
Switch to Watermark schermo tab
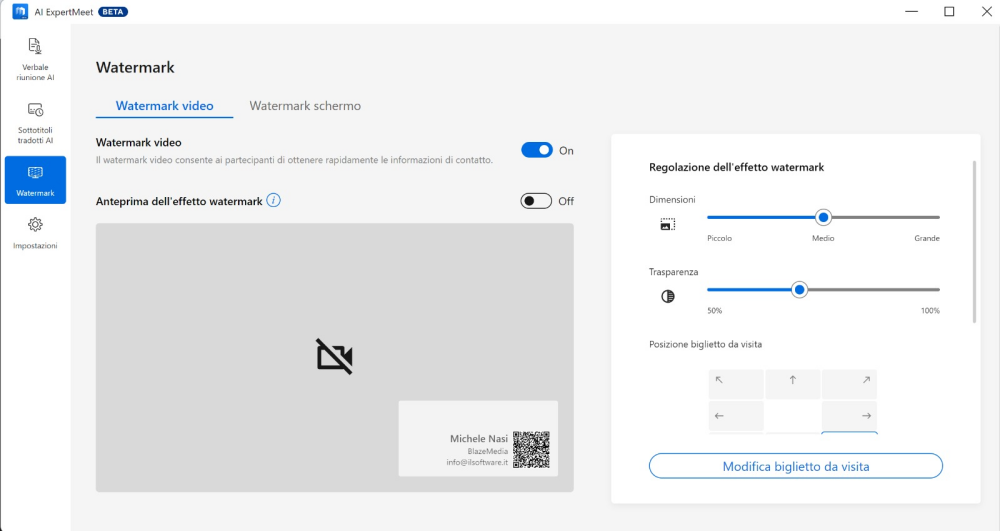tap(305, 106)
